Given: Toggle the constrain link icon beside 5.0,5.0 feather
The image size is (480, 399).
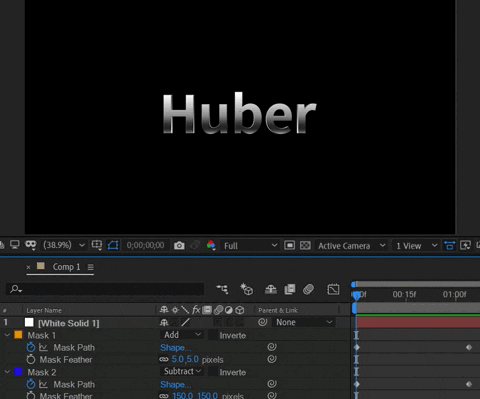Looking at the screenshot, I should [x=164, y=359].
